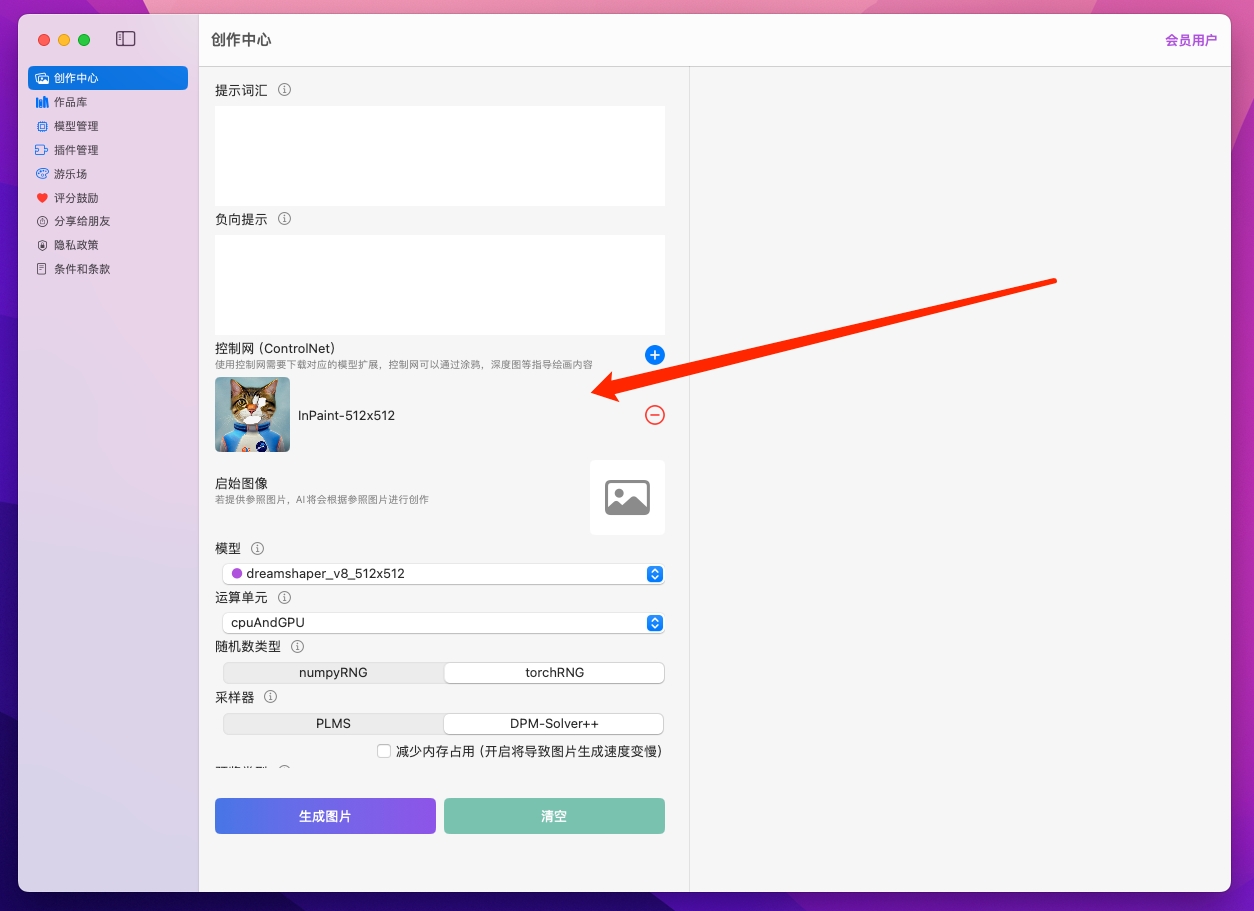Click the 清空 button
The image size is (1254, 911).
pyautogui.click(x=554, y=816)
